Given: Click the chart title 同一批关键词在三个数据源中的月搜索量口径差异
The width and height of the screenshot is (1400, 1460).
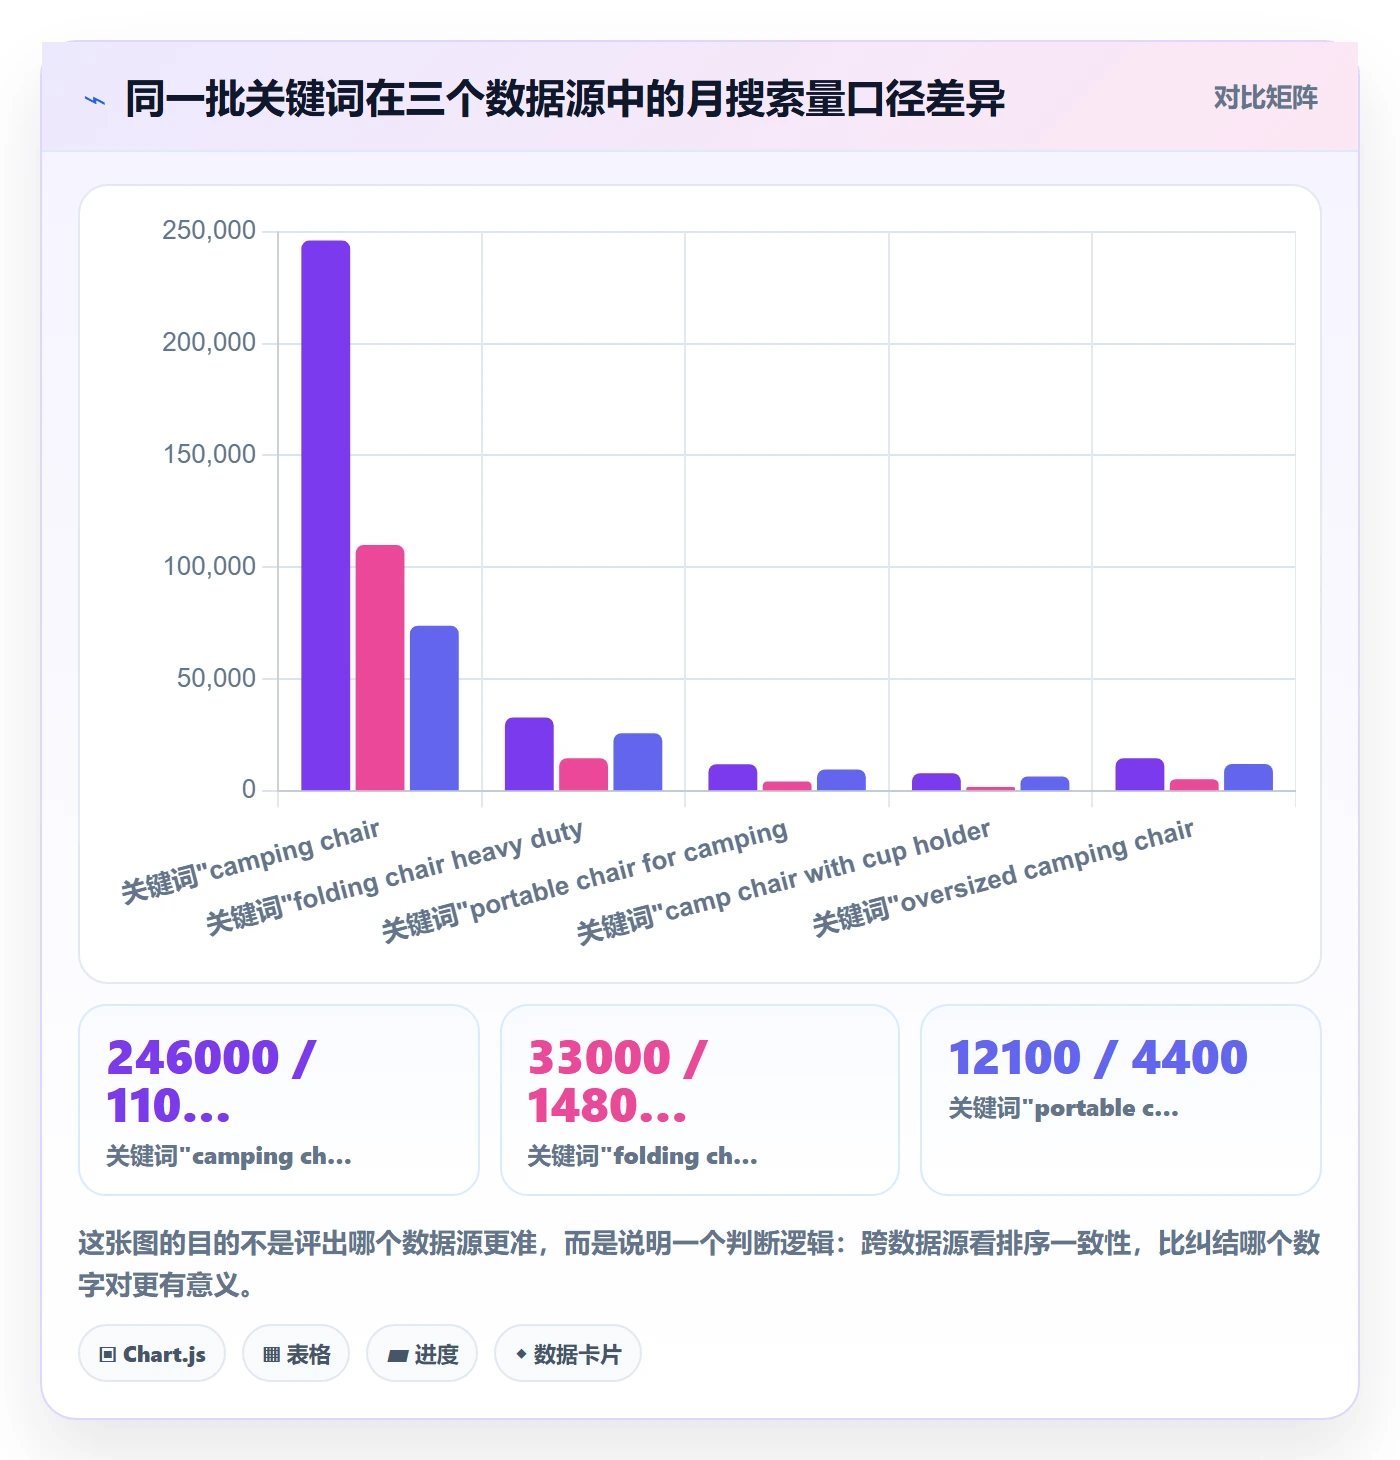Looking at the screenshot, I should point(565,99).
